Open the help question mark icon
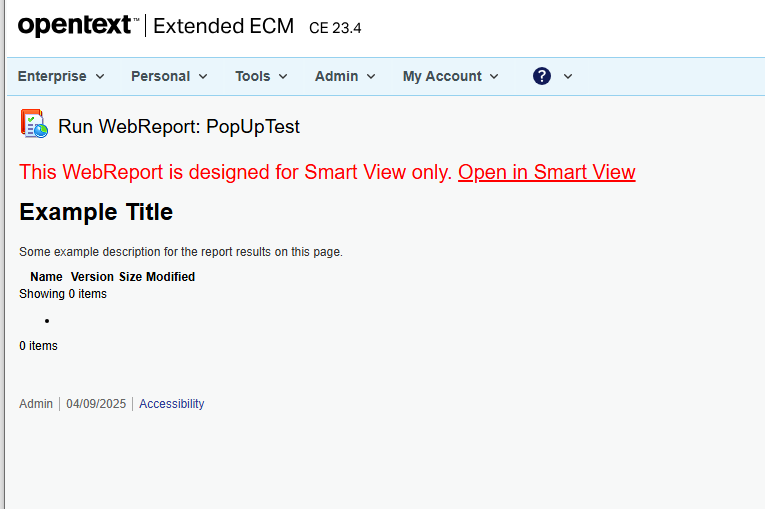This screenshot has height=509, width=765. coord(542,76)
